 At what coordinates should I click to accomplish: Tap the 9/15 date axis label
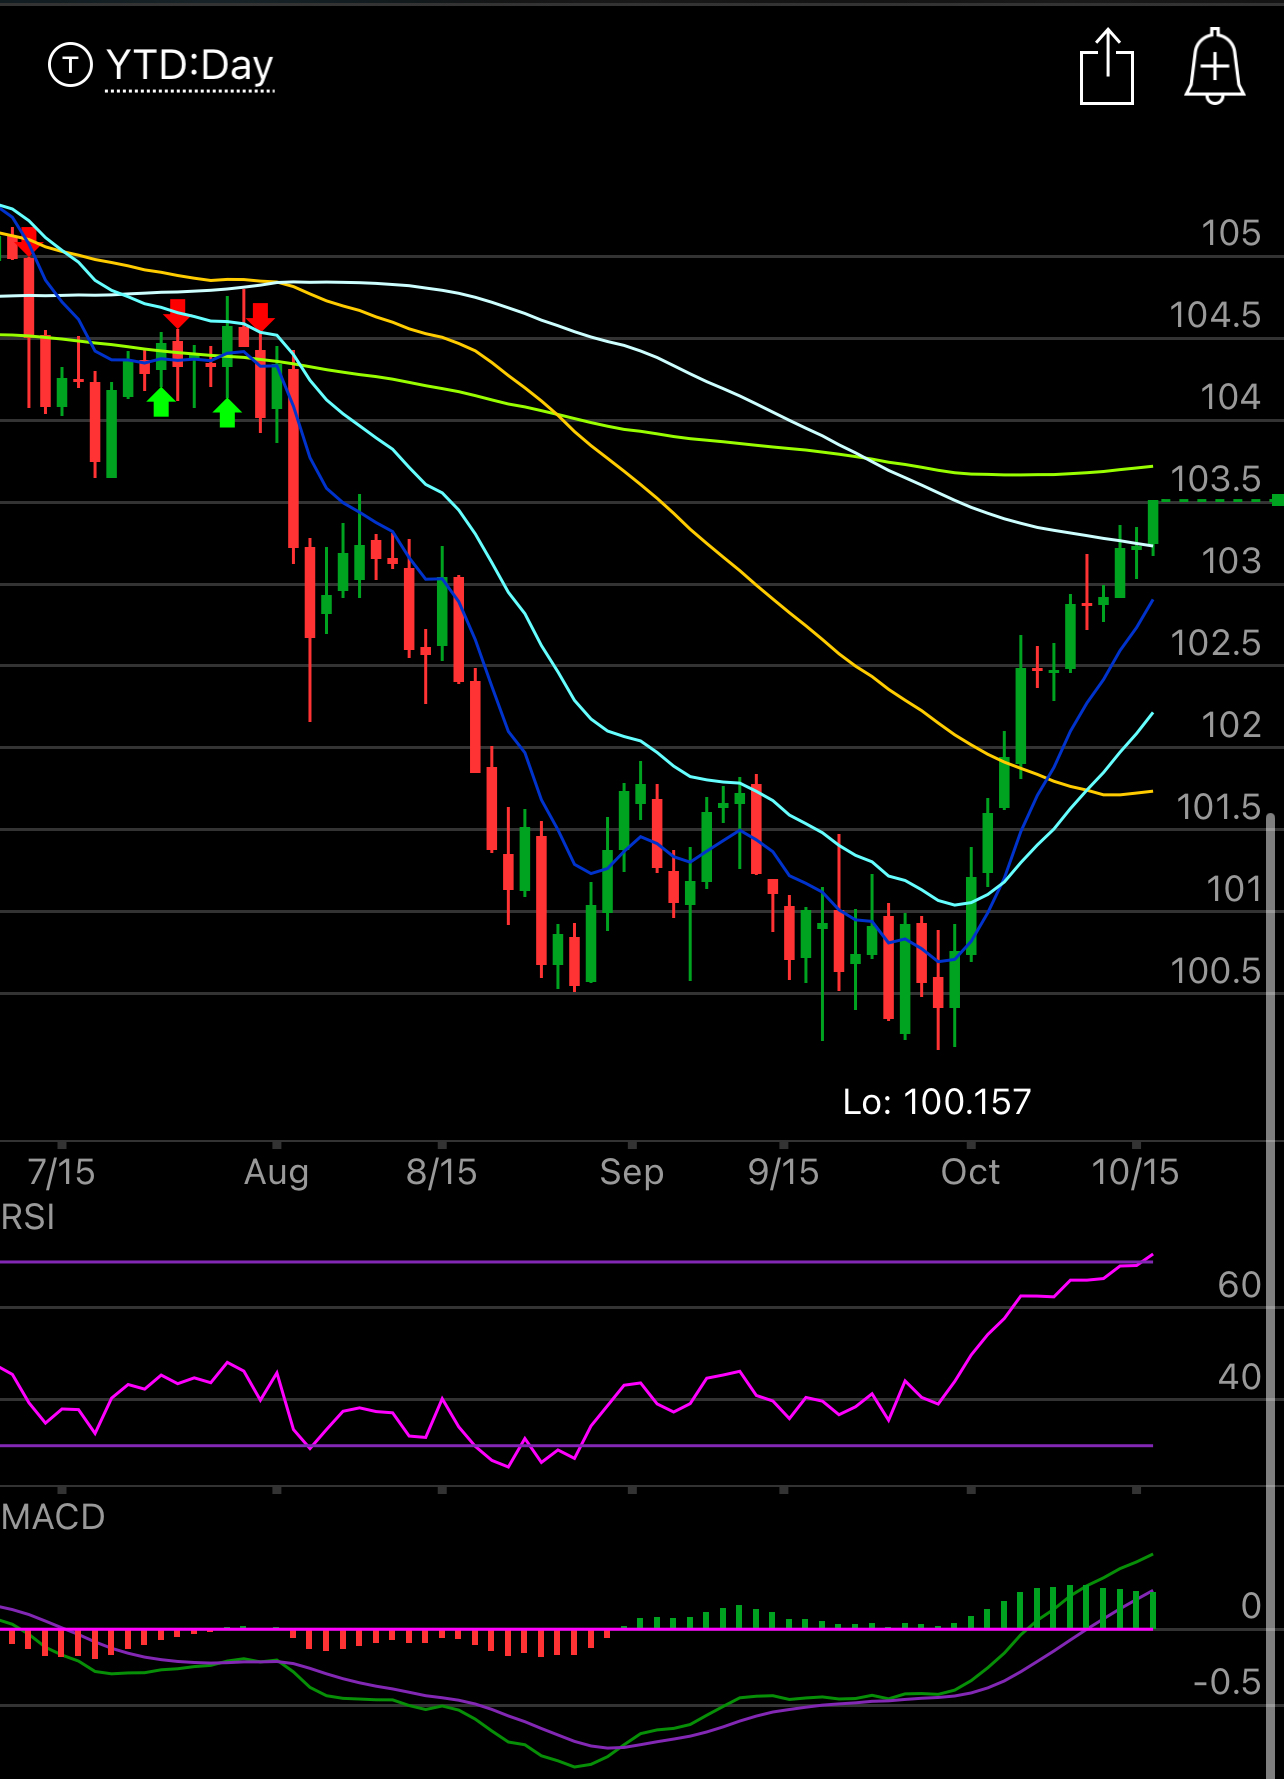click(783, 1172)
